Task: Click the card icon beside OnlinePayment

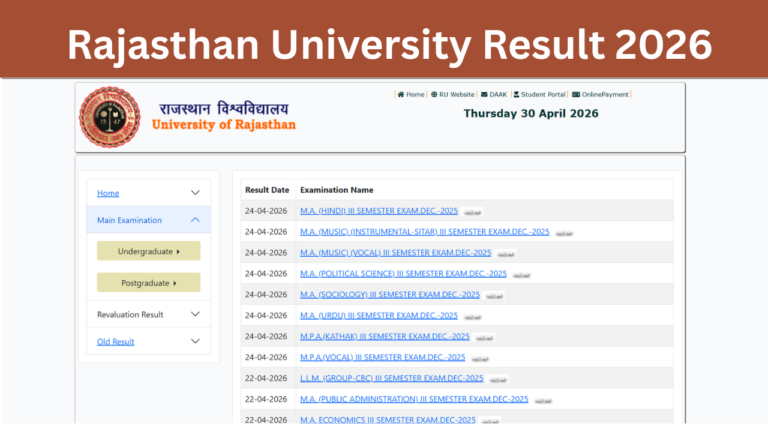Action: tap(576, 95)
